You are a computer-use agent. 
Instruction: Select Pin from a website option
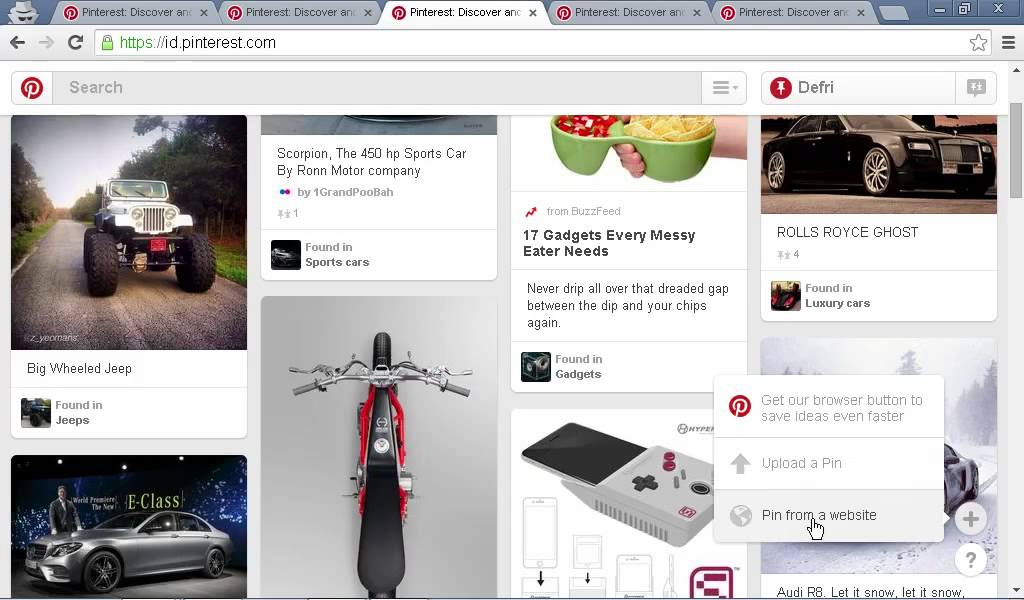(828, 516)
